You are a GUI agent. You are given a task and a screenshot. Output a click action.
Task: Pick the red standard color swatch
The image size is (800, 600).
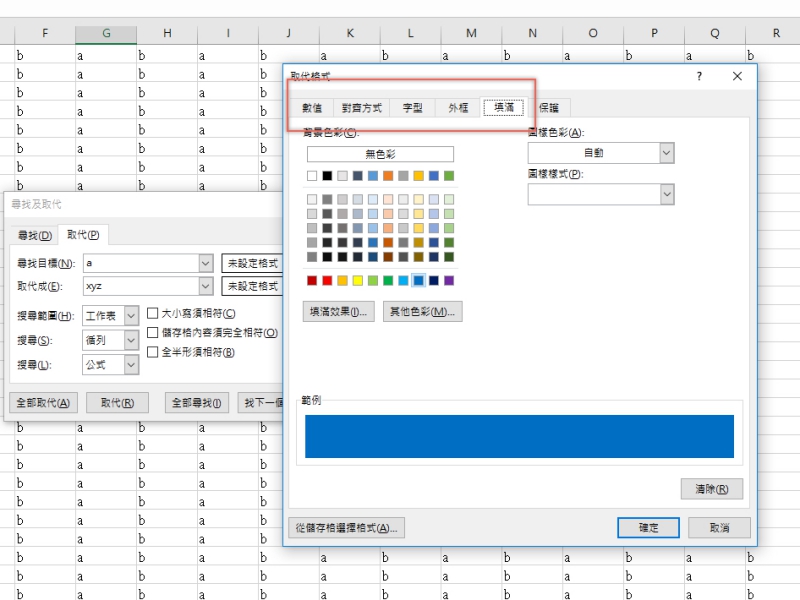point(328,281)
